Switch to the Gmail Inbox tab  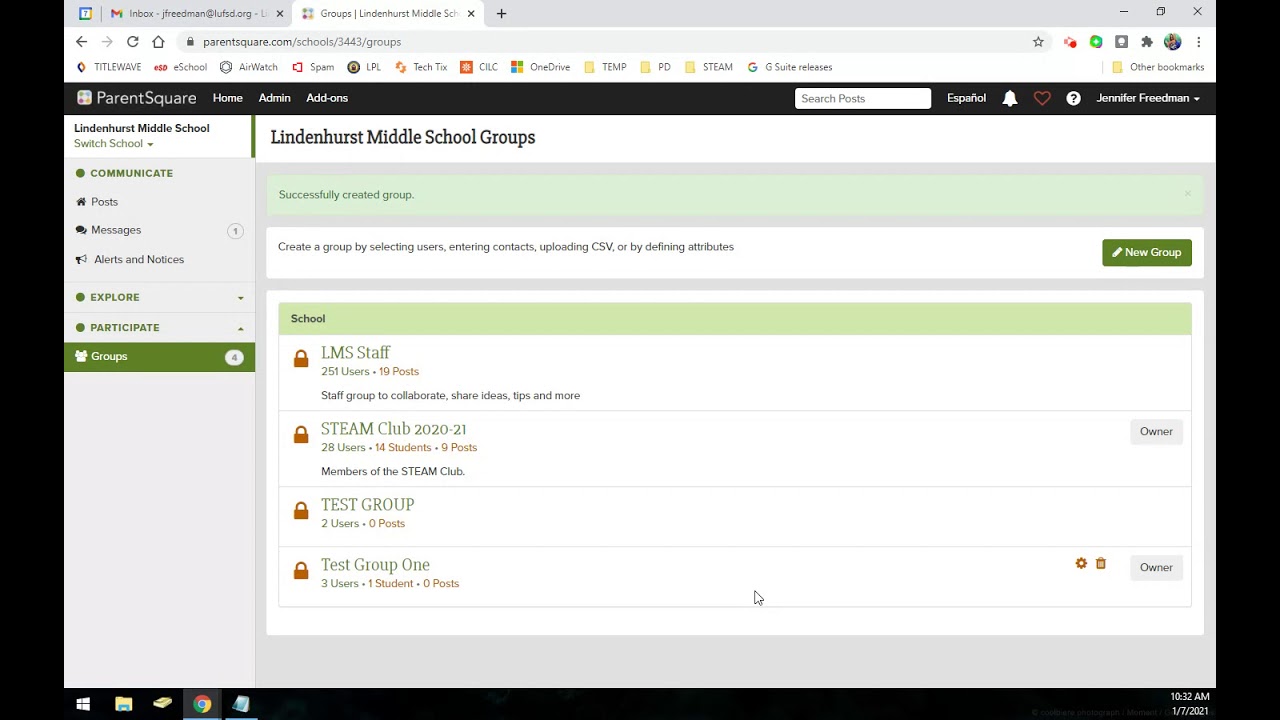(197, 14)
